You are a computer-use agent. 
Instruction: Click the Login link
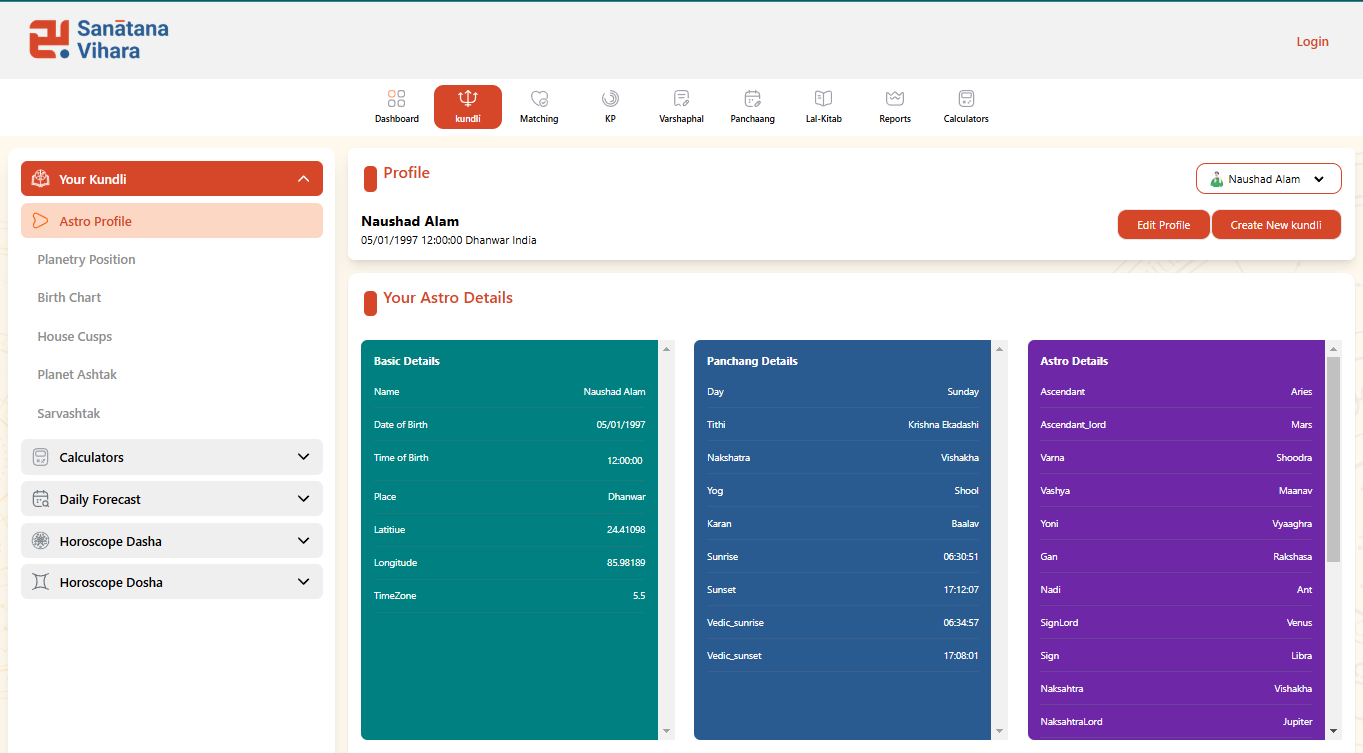[x=1312, y=41]
